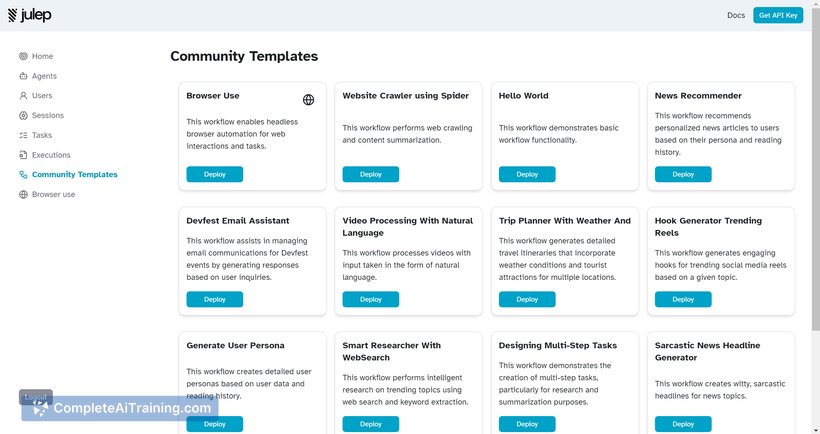Click Hook Generator Trending Reels title
This screenshot has height=434, width=820.
click(x=708, y=226)
